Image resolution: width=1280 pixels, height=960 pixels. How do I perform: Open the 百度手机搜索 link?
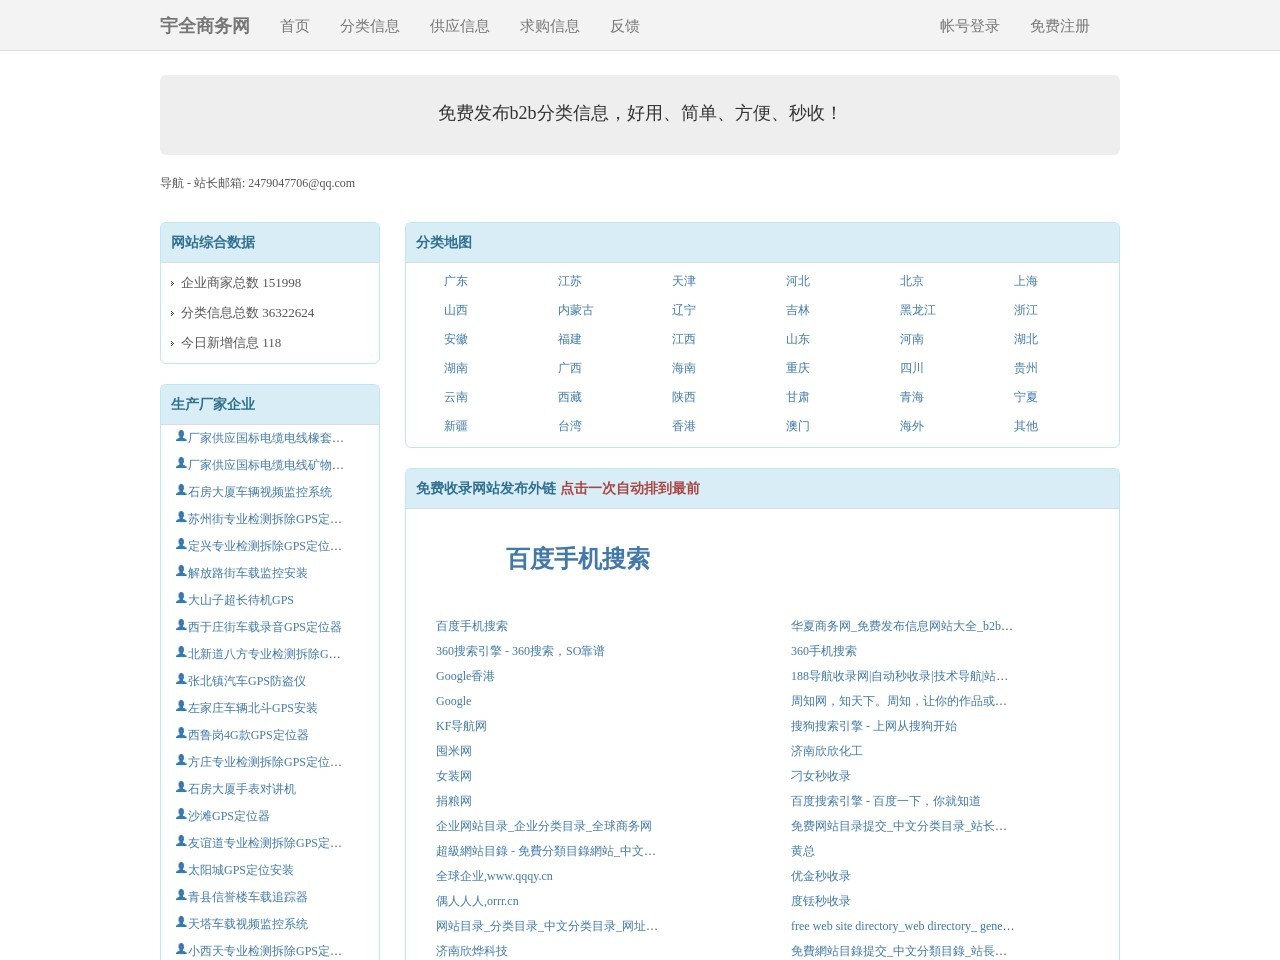pos(471,626)
